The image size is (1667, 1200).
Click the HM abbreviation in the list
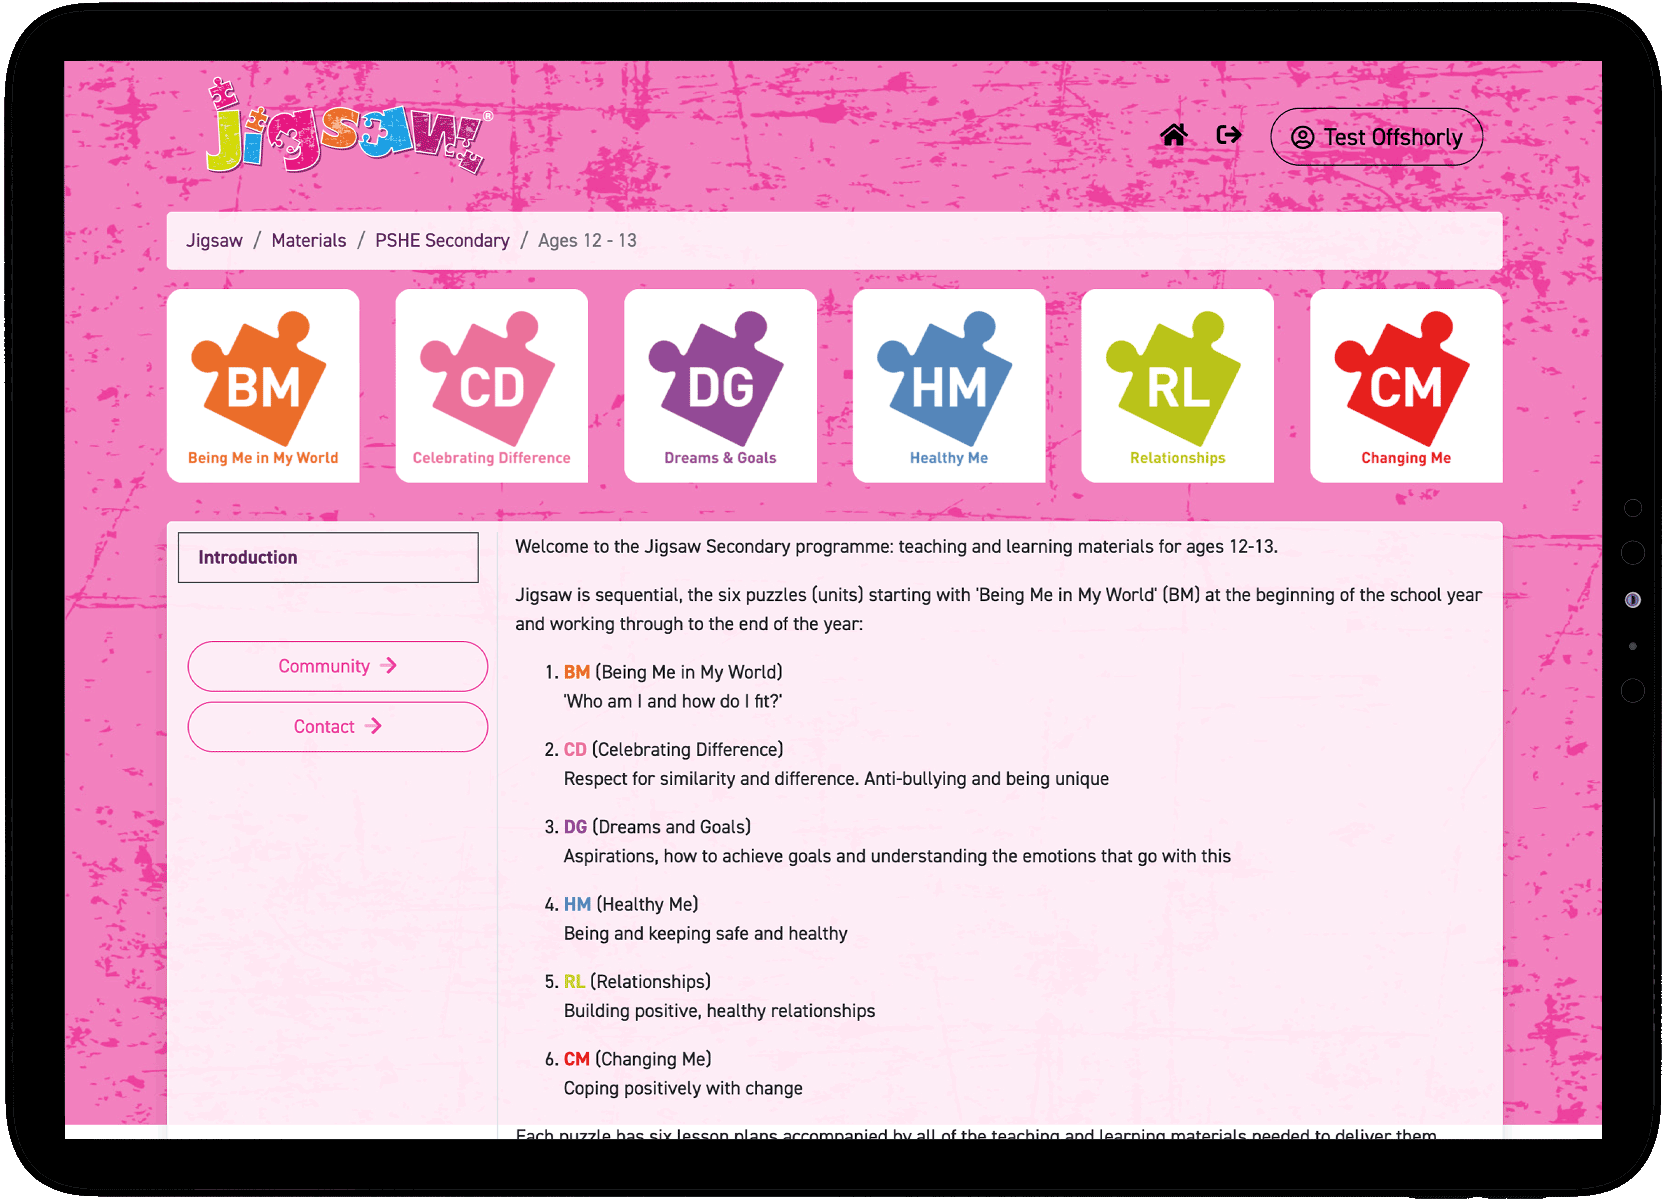(577, 905)
